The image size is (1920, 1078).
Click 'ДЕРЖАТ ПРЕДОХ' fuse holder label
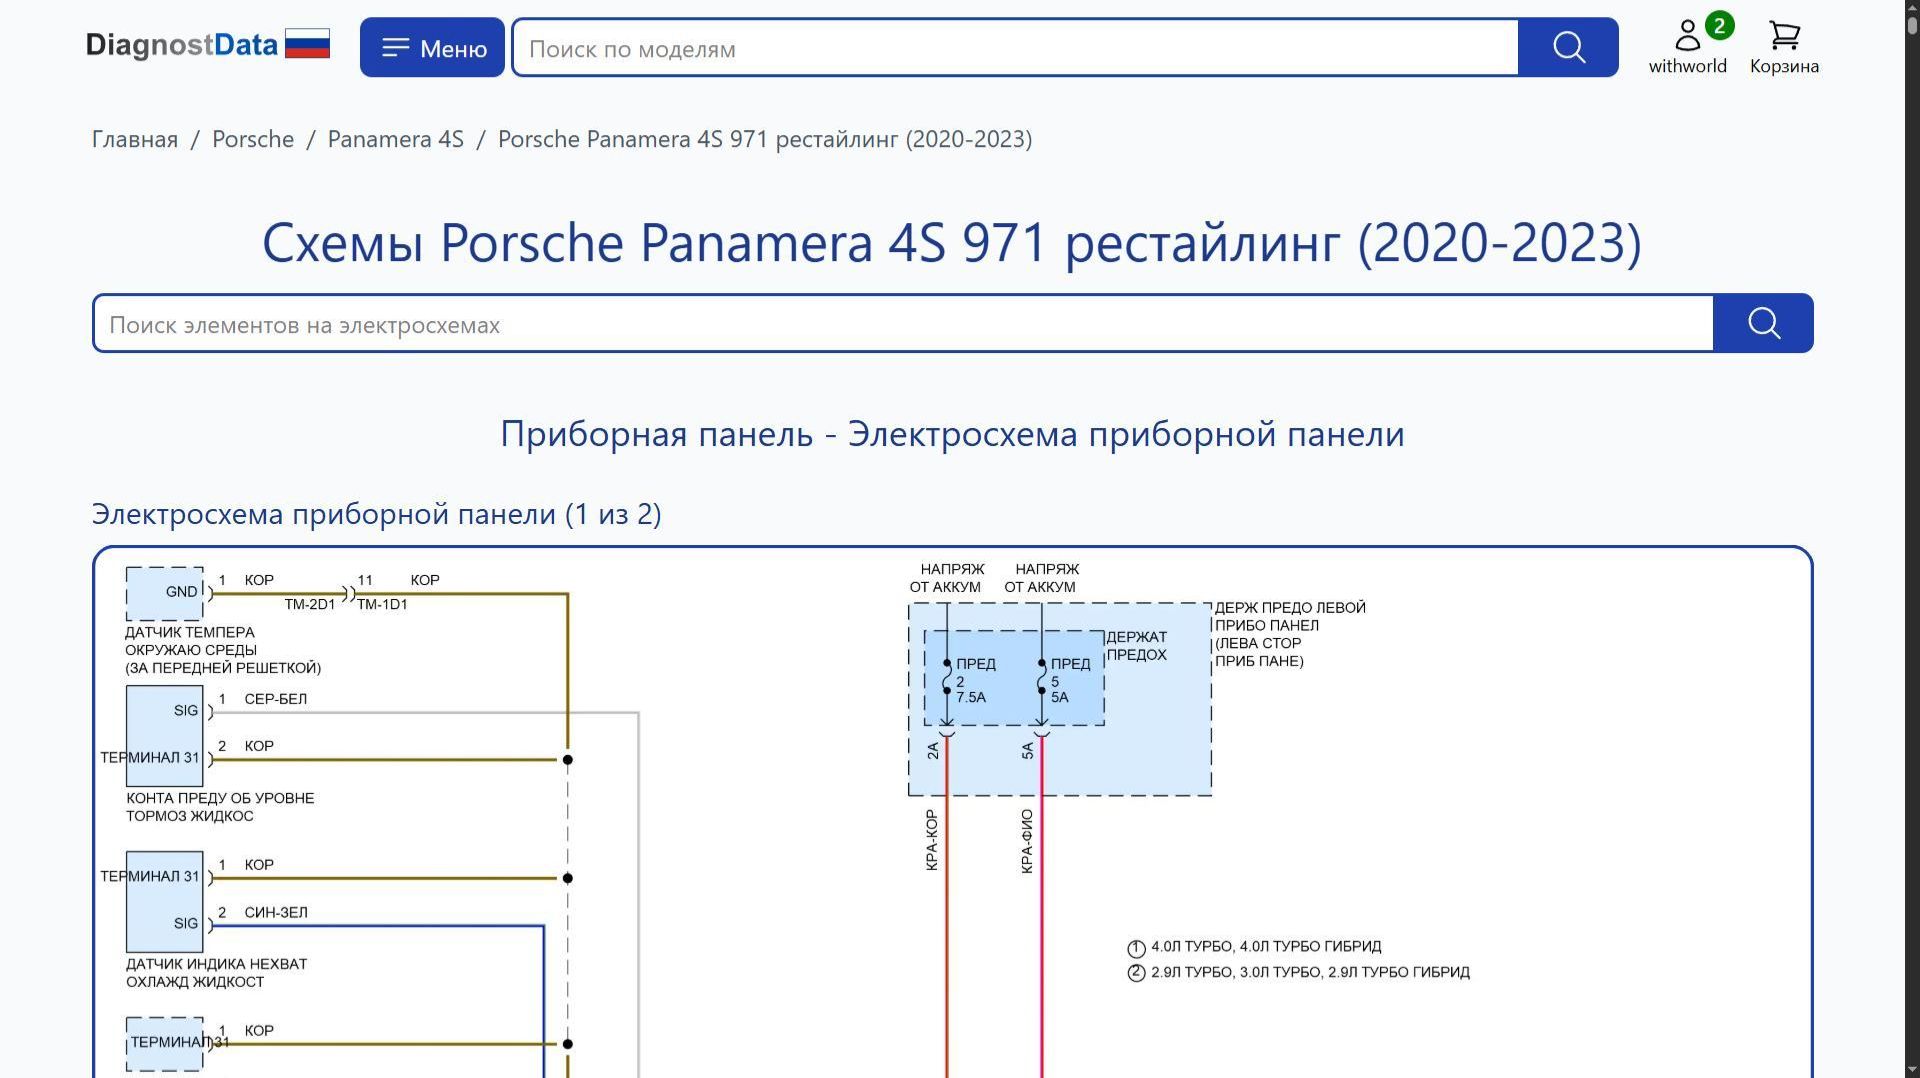click(x=1137, y=646)
